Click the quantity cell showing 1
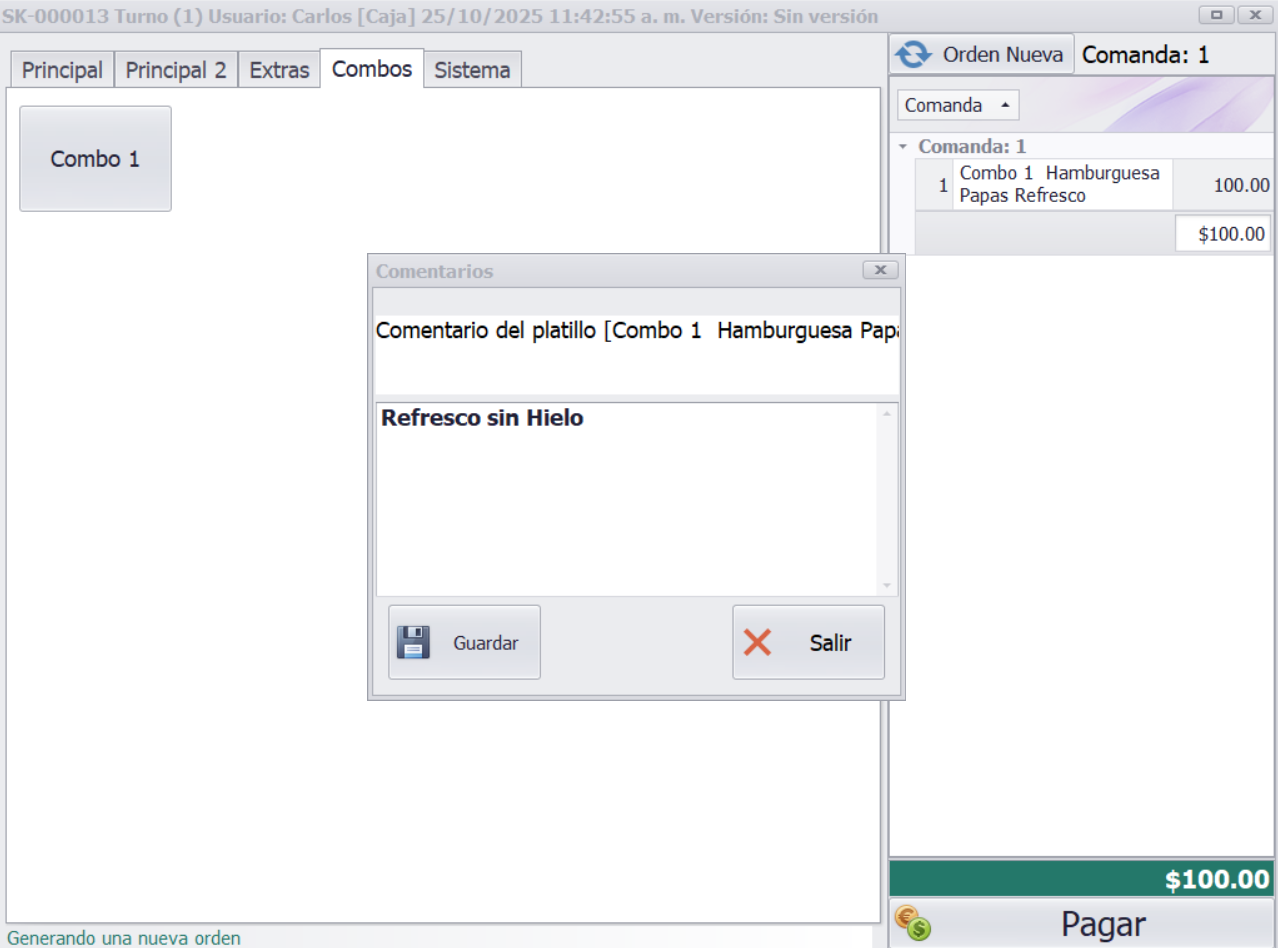This screenshot has height=948, width=1278. click(x=941, y=185)
